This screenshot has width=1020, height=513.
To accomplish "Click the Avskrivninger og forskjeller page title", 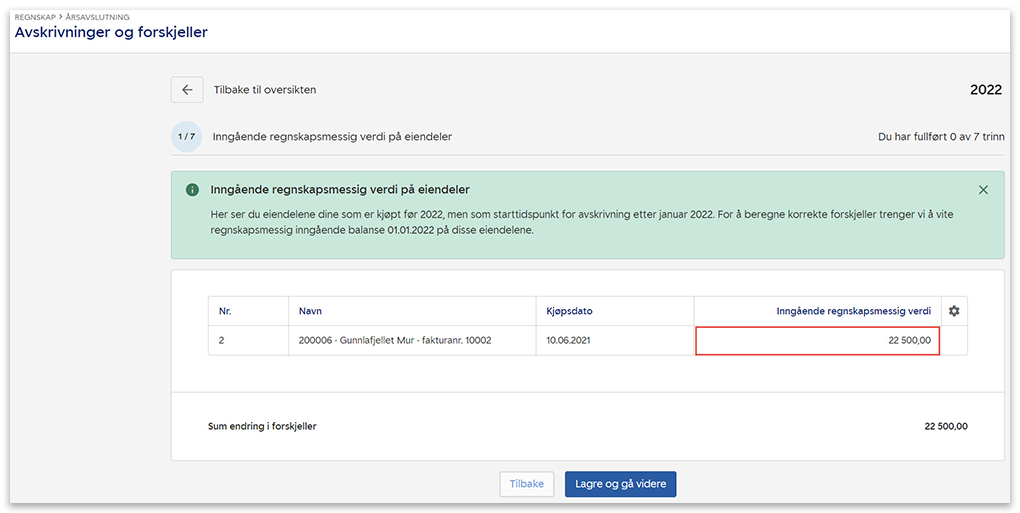I will [111, 33].
